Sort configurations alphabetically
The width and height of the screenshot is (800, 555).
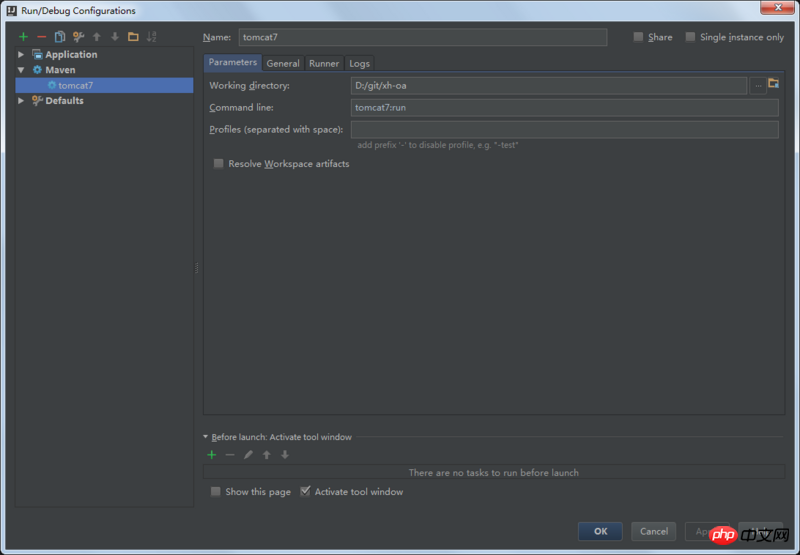tap(152, 37)
